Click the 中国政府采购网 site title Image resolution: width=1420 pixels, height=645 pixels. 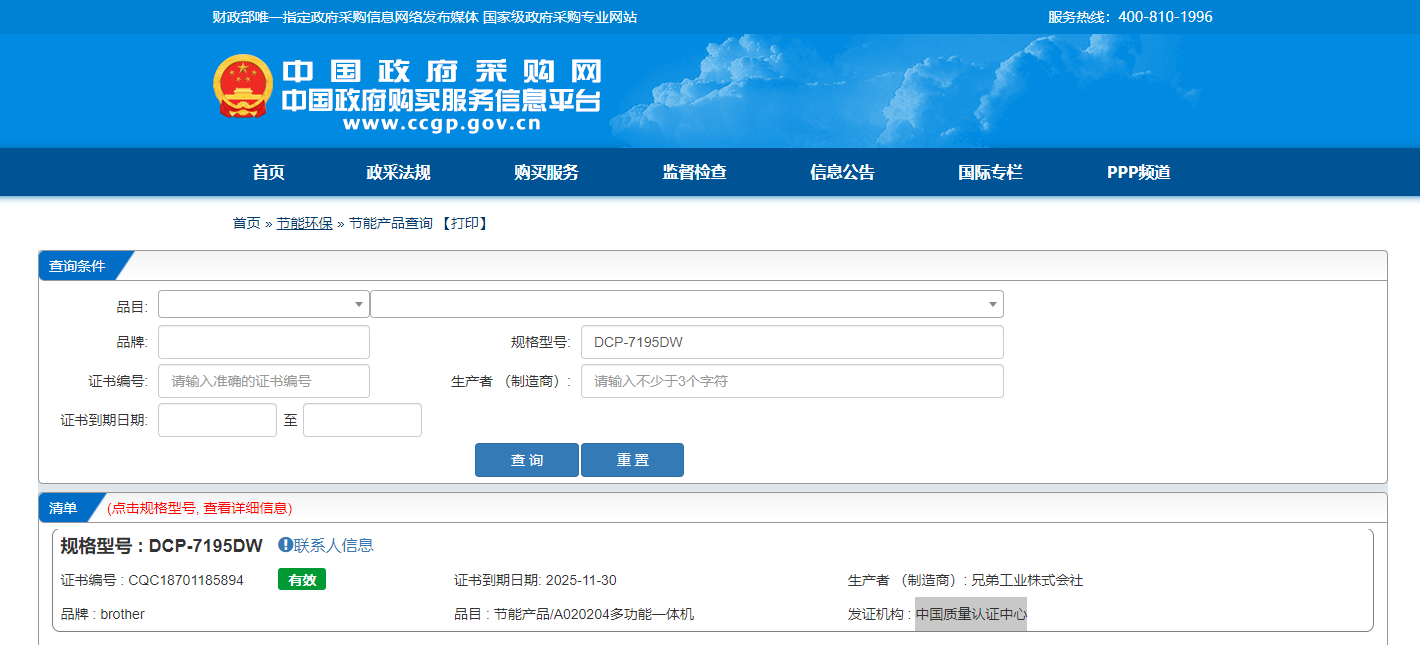(441, 71)
